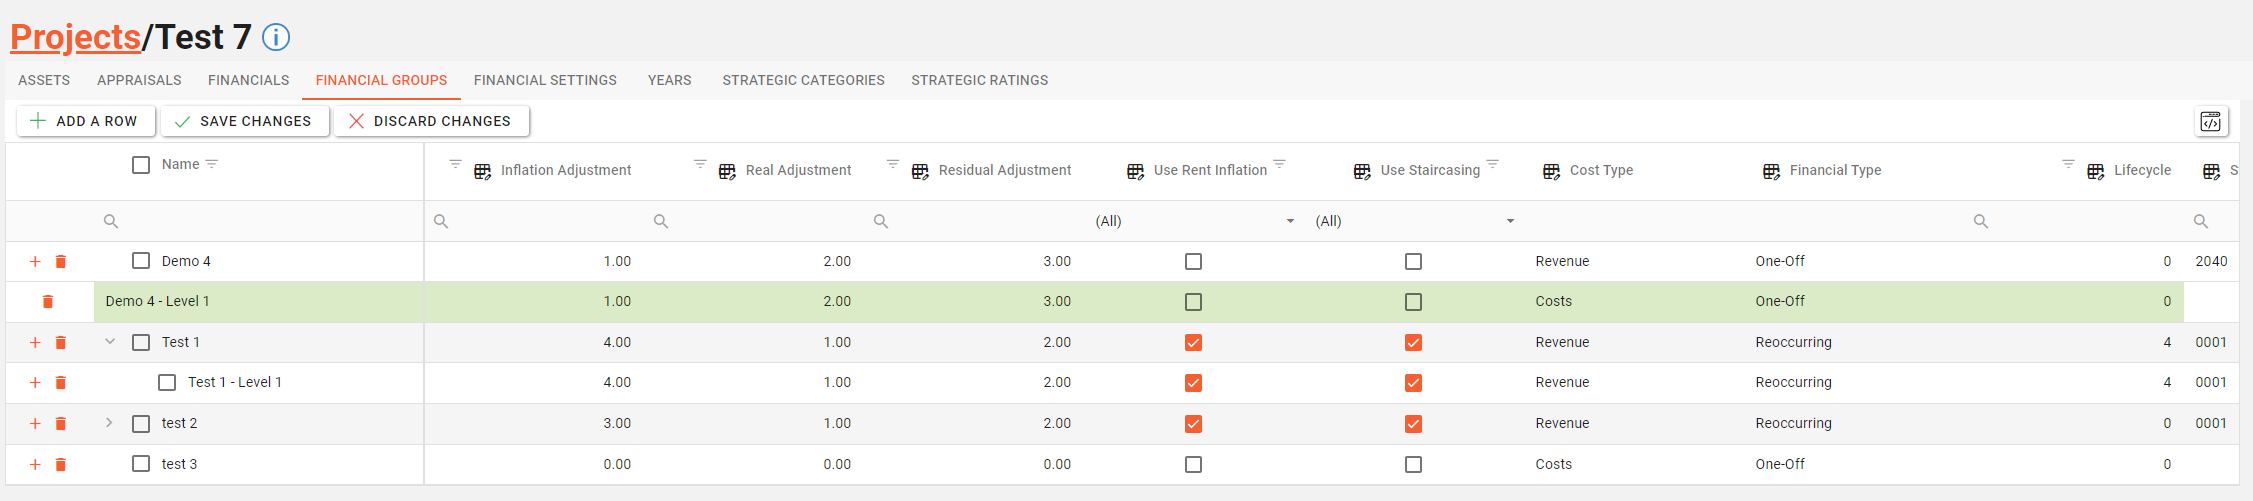
Task: Uncheck Use Rent Inflation for Test 1
Action: point(1193,343)
